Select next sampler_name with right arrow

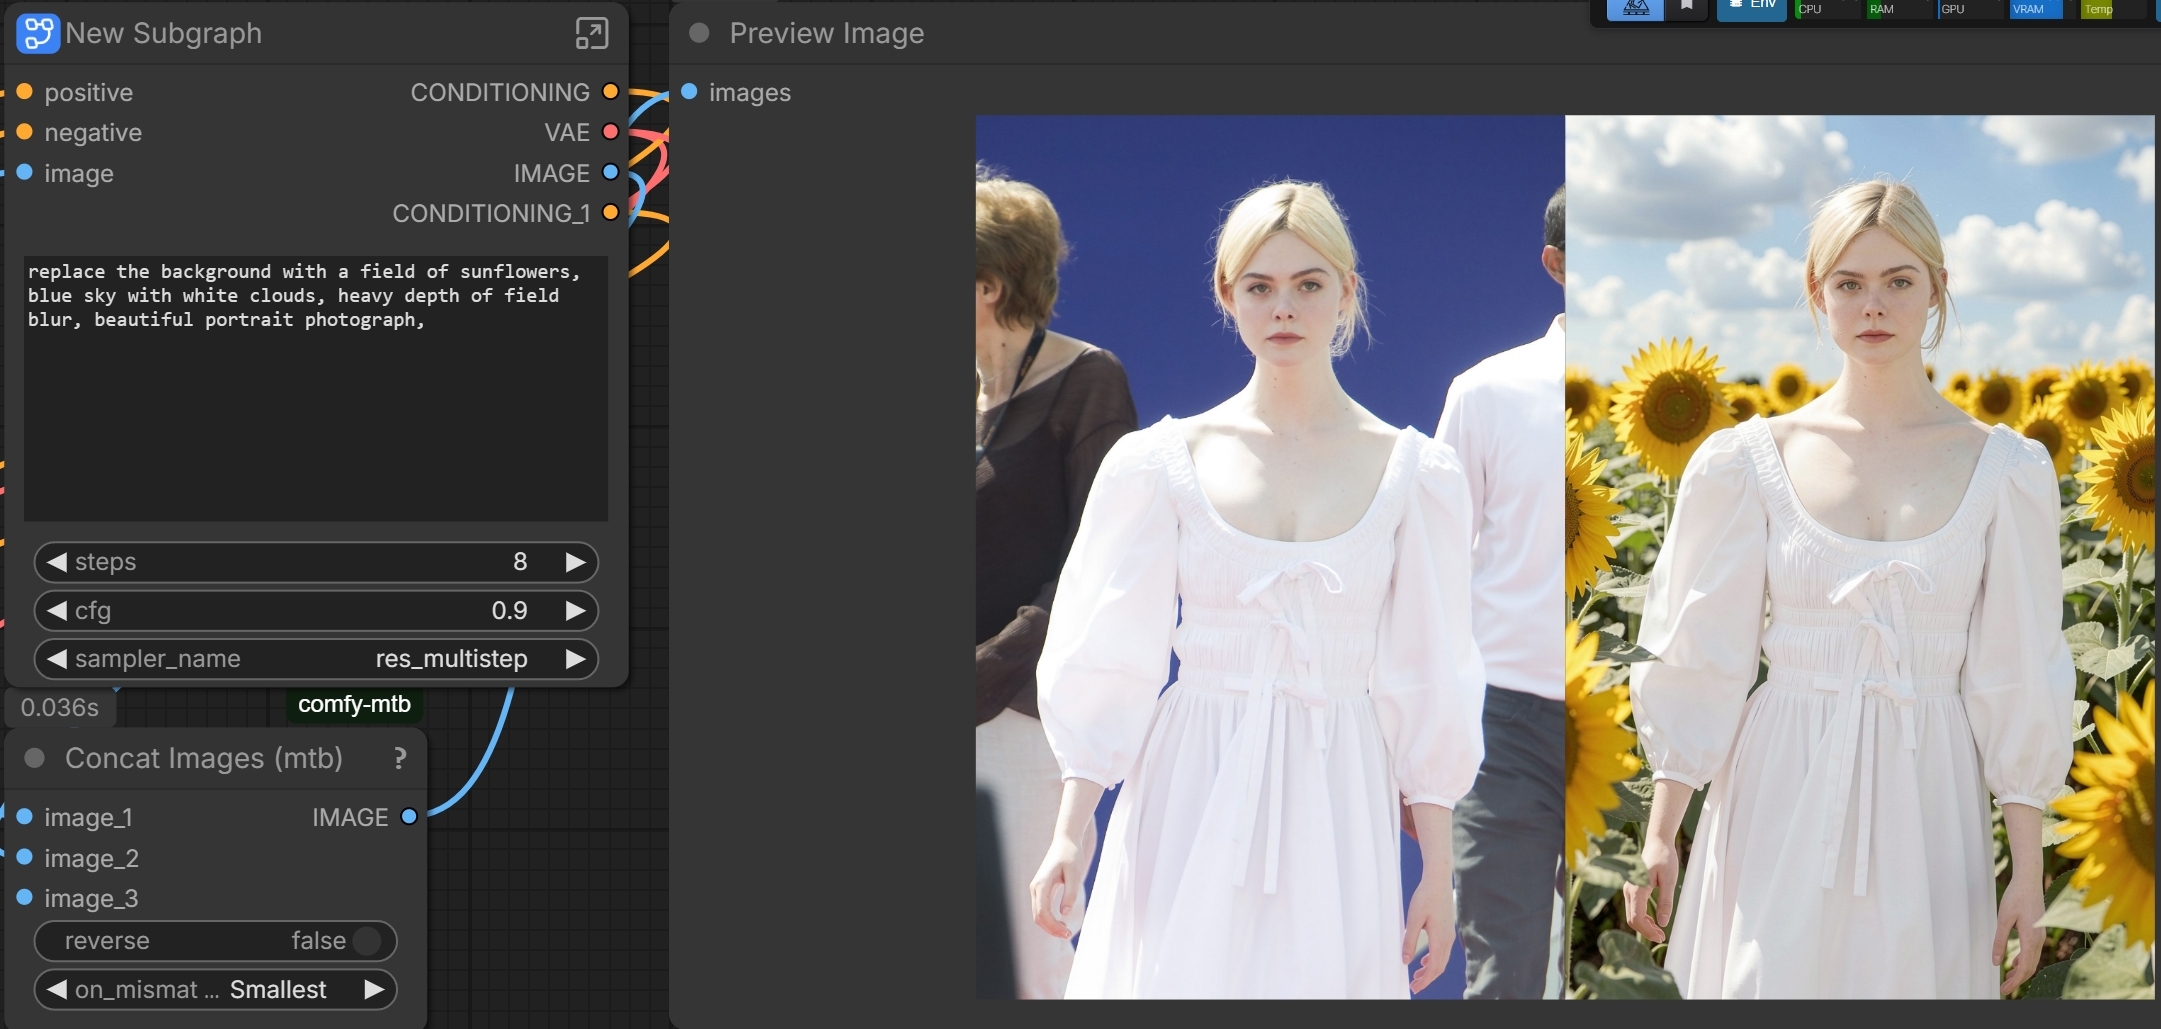pyautogui.click(x=576, y=659)
